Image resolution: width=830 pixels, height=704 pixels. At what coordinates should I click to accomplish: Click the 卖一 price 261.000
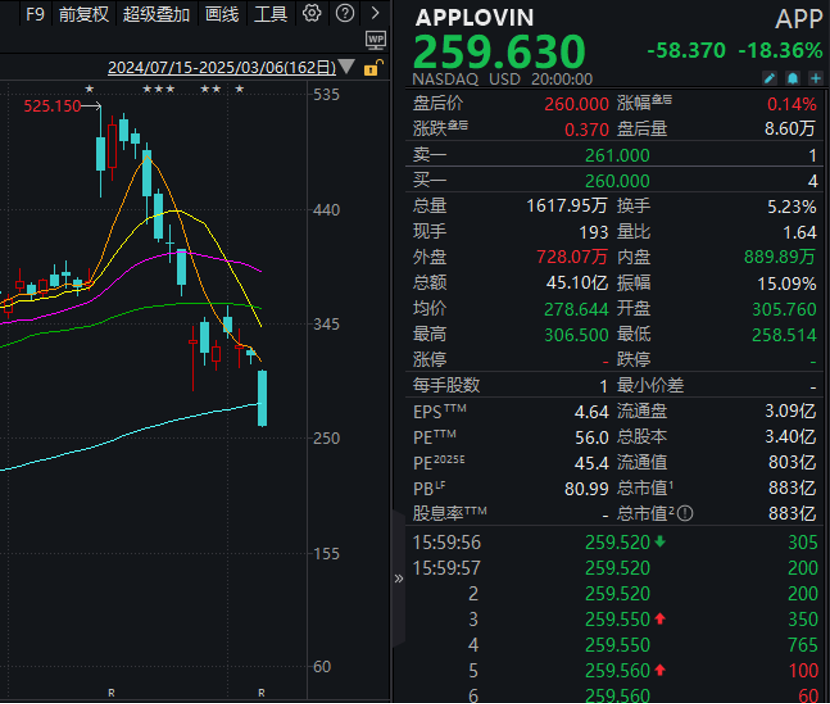617,155
